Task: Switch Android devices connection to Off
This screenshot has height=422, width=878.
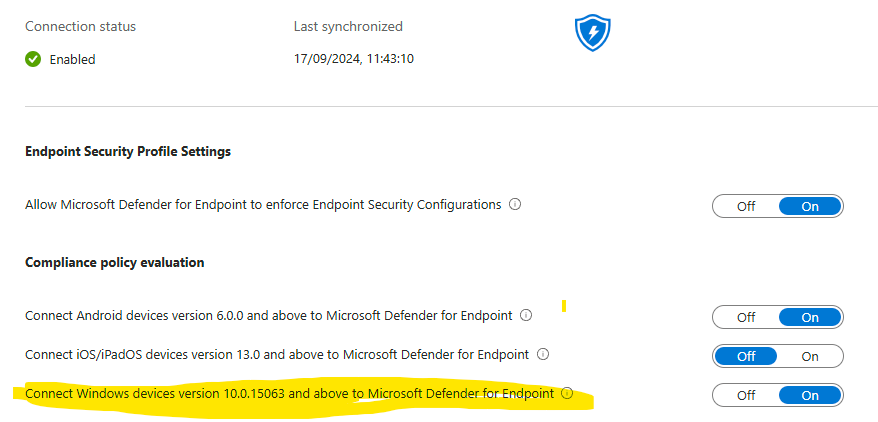Action: (746, 317)
